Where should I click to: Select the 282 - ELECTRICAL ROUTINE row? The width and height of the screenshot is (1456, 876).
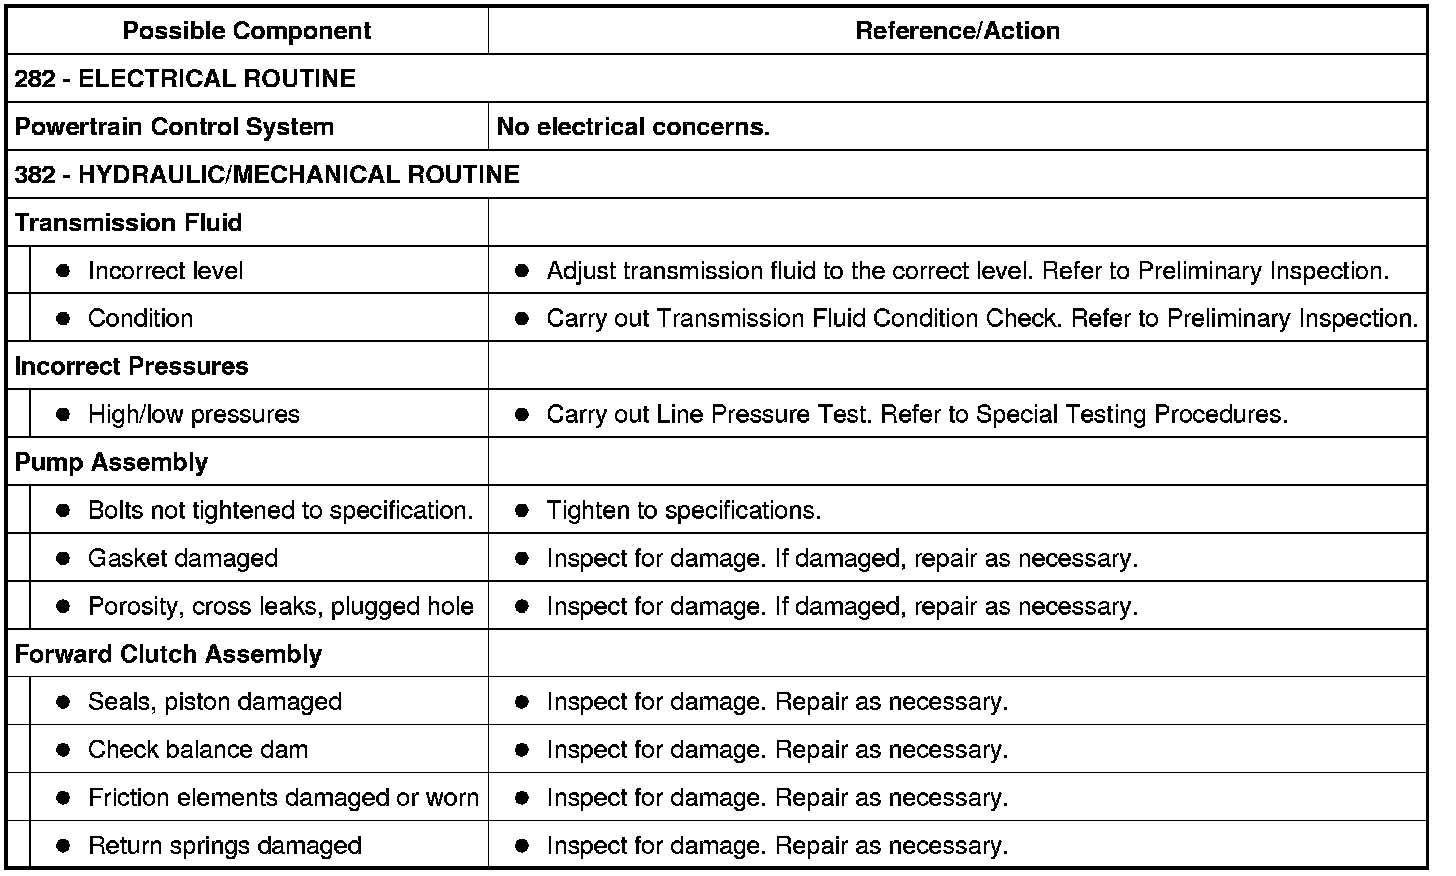[716, 79]
